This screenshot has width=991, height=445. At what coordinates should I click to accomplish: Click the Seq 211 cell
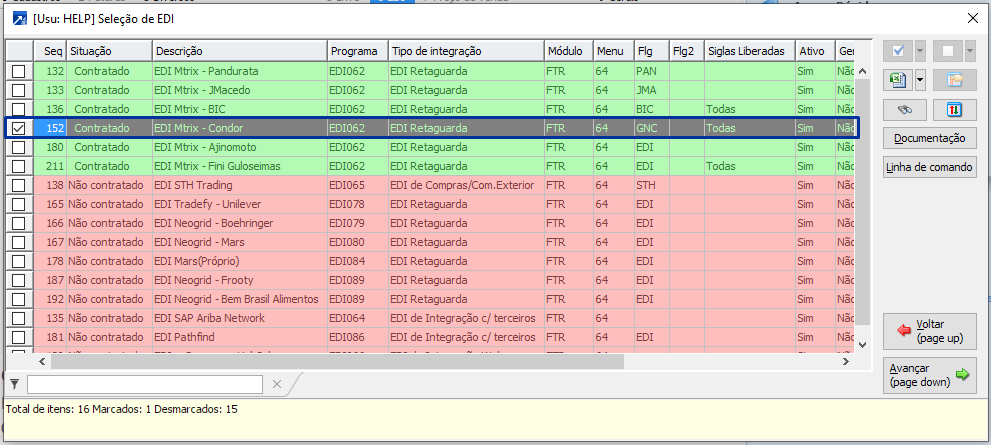pos(49,166)
